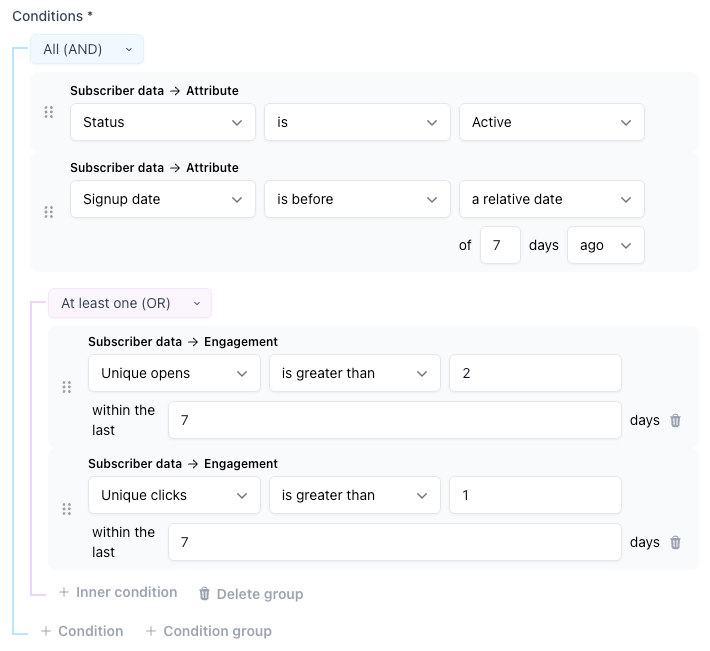
Task: Open the 'ago' direction dropdown
Action: [x=605, y=245]
